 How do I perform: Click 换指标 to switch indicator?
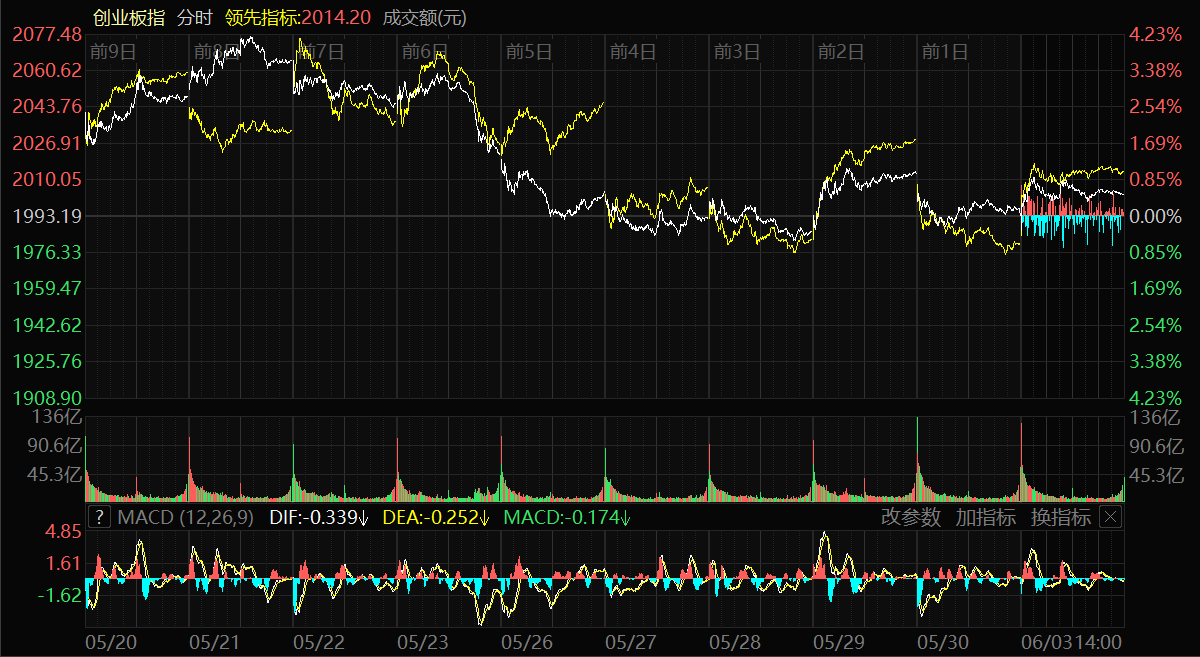click(1060, 517)
